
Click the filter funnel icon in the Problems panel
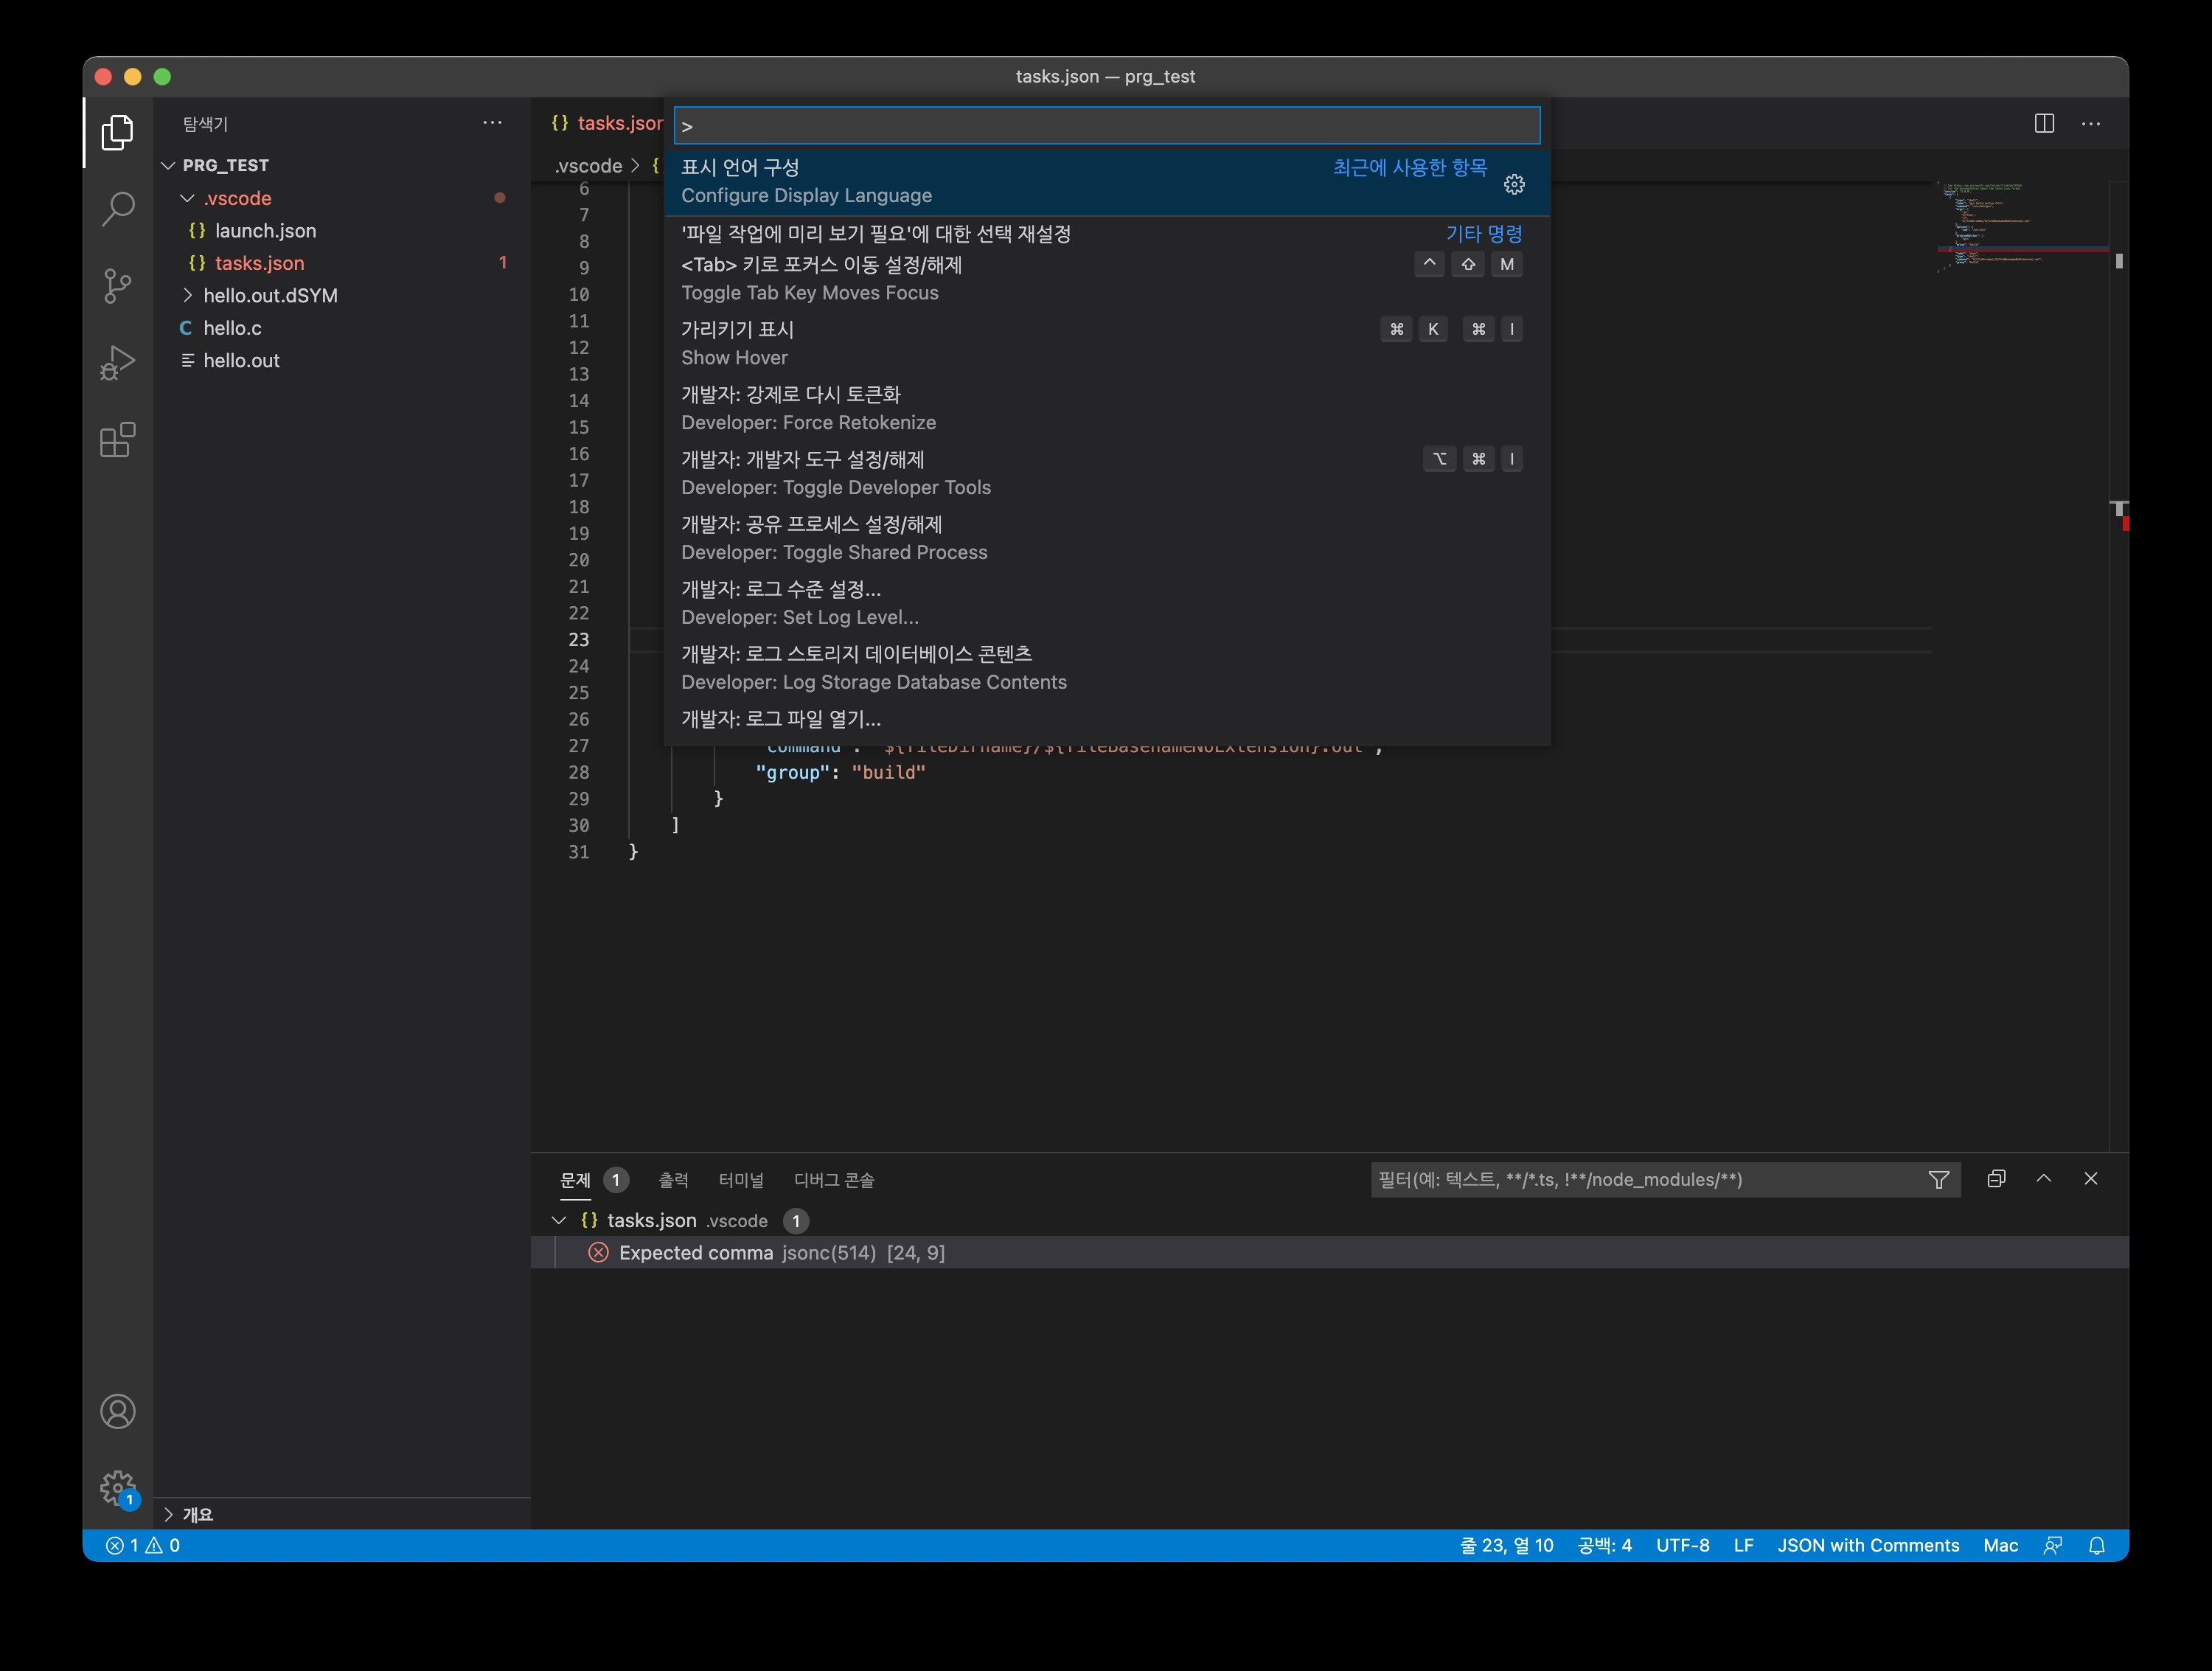pos(1938,1180)
